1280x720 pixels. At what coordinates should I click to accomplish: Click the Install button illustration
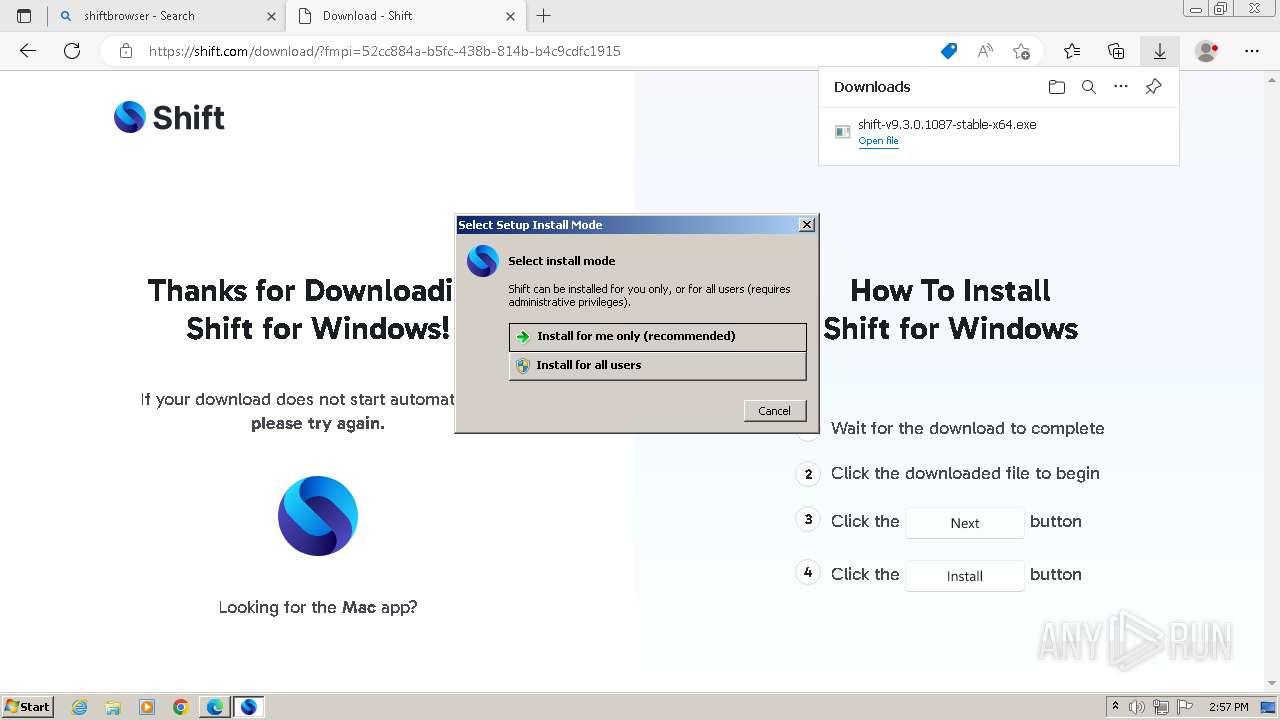pyautogui.click(x=965, y=576)
